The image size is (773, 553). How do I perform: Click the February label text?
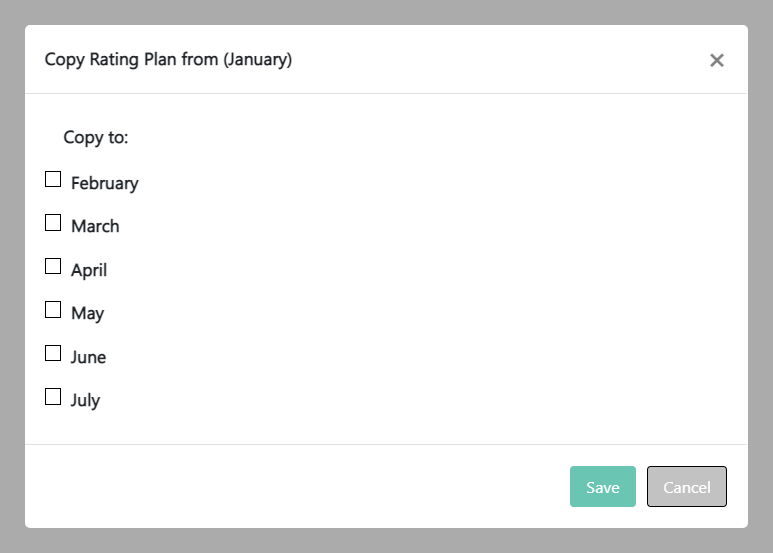pos(104,183)
